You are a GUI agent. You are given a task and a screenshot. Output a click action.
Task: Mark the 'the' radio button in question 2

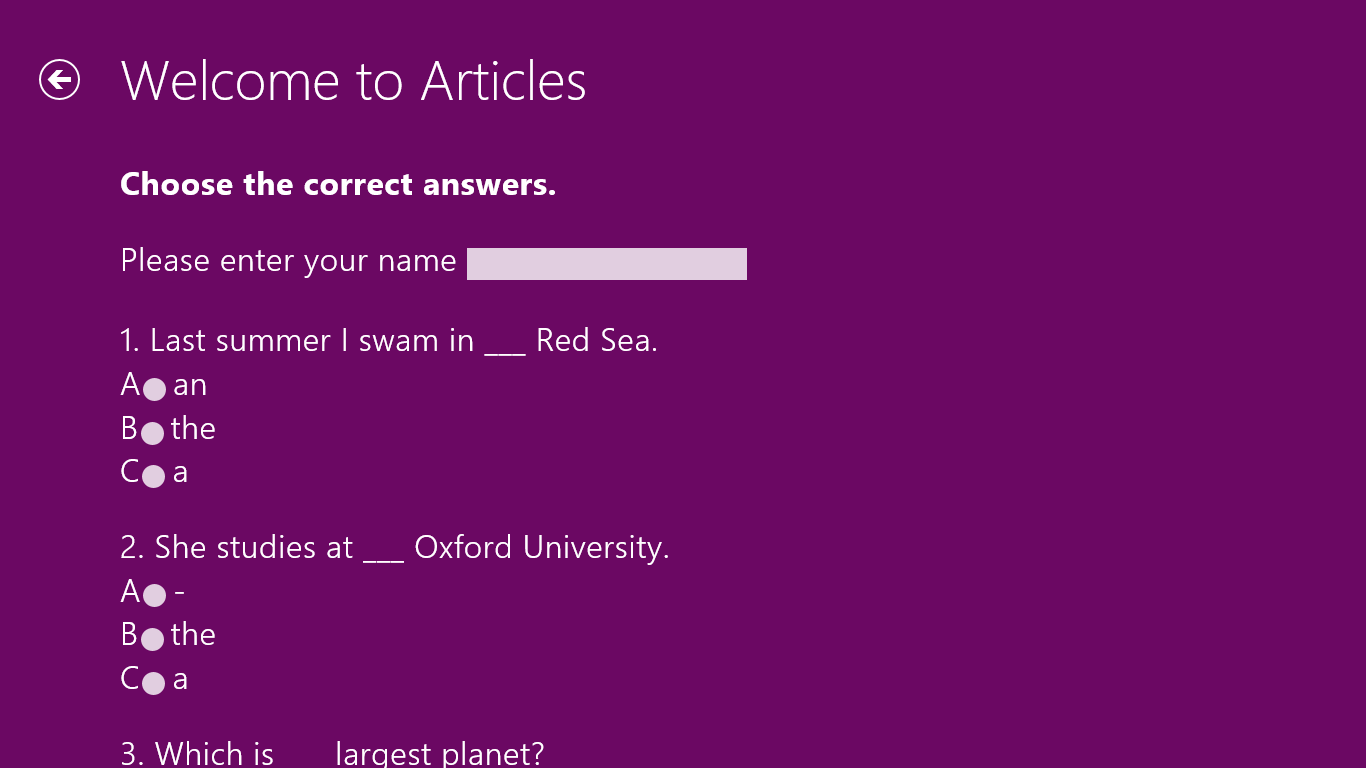pyautogui.click(x=152, y=639)
